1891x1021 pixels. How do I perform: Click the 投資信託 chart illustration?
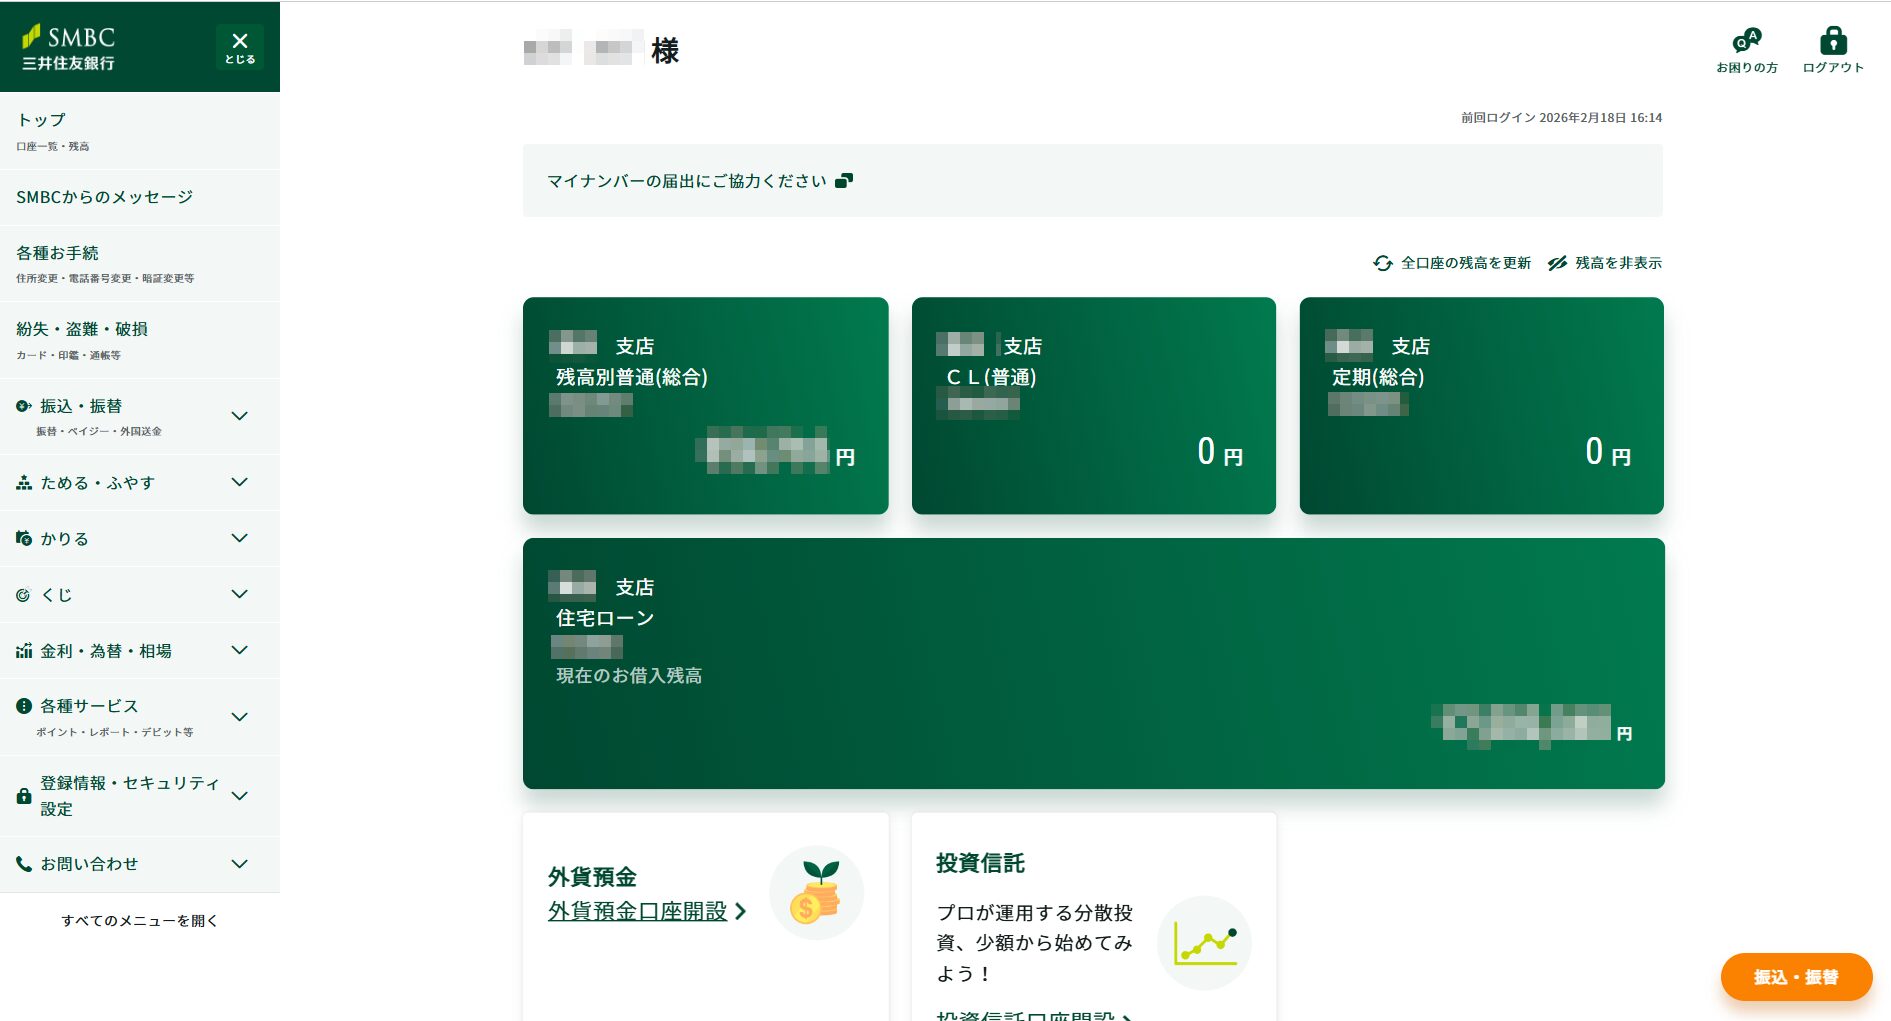(x=1204, y=943)
